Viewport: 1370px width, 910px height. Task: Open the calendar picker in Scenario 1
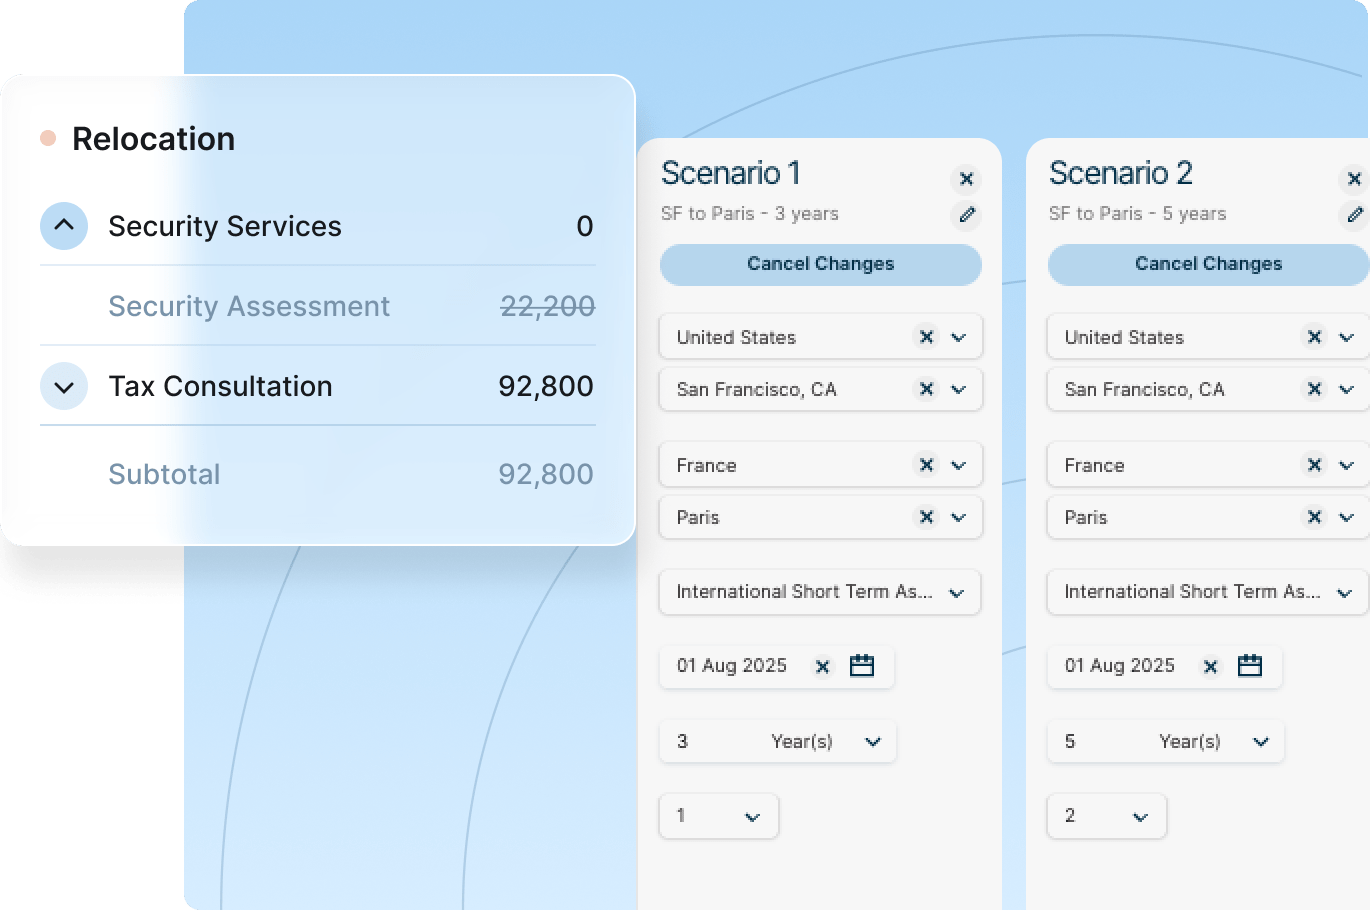(x=861, y=666)
